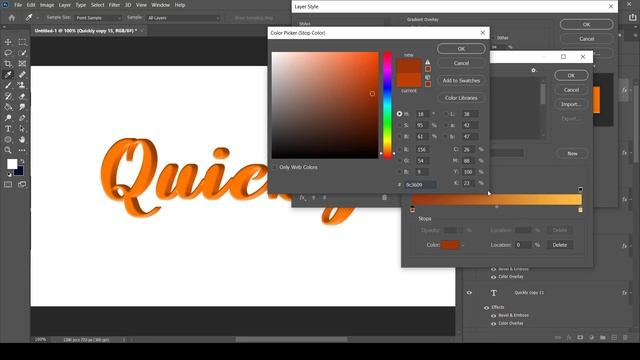Toggle Bevel & Emboss eye under Quickly copy 11
This screenshot has width=640, height=360.
pyautogui.click(x=493, y=316)
